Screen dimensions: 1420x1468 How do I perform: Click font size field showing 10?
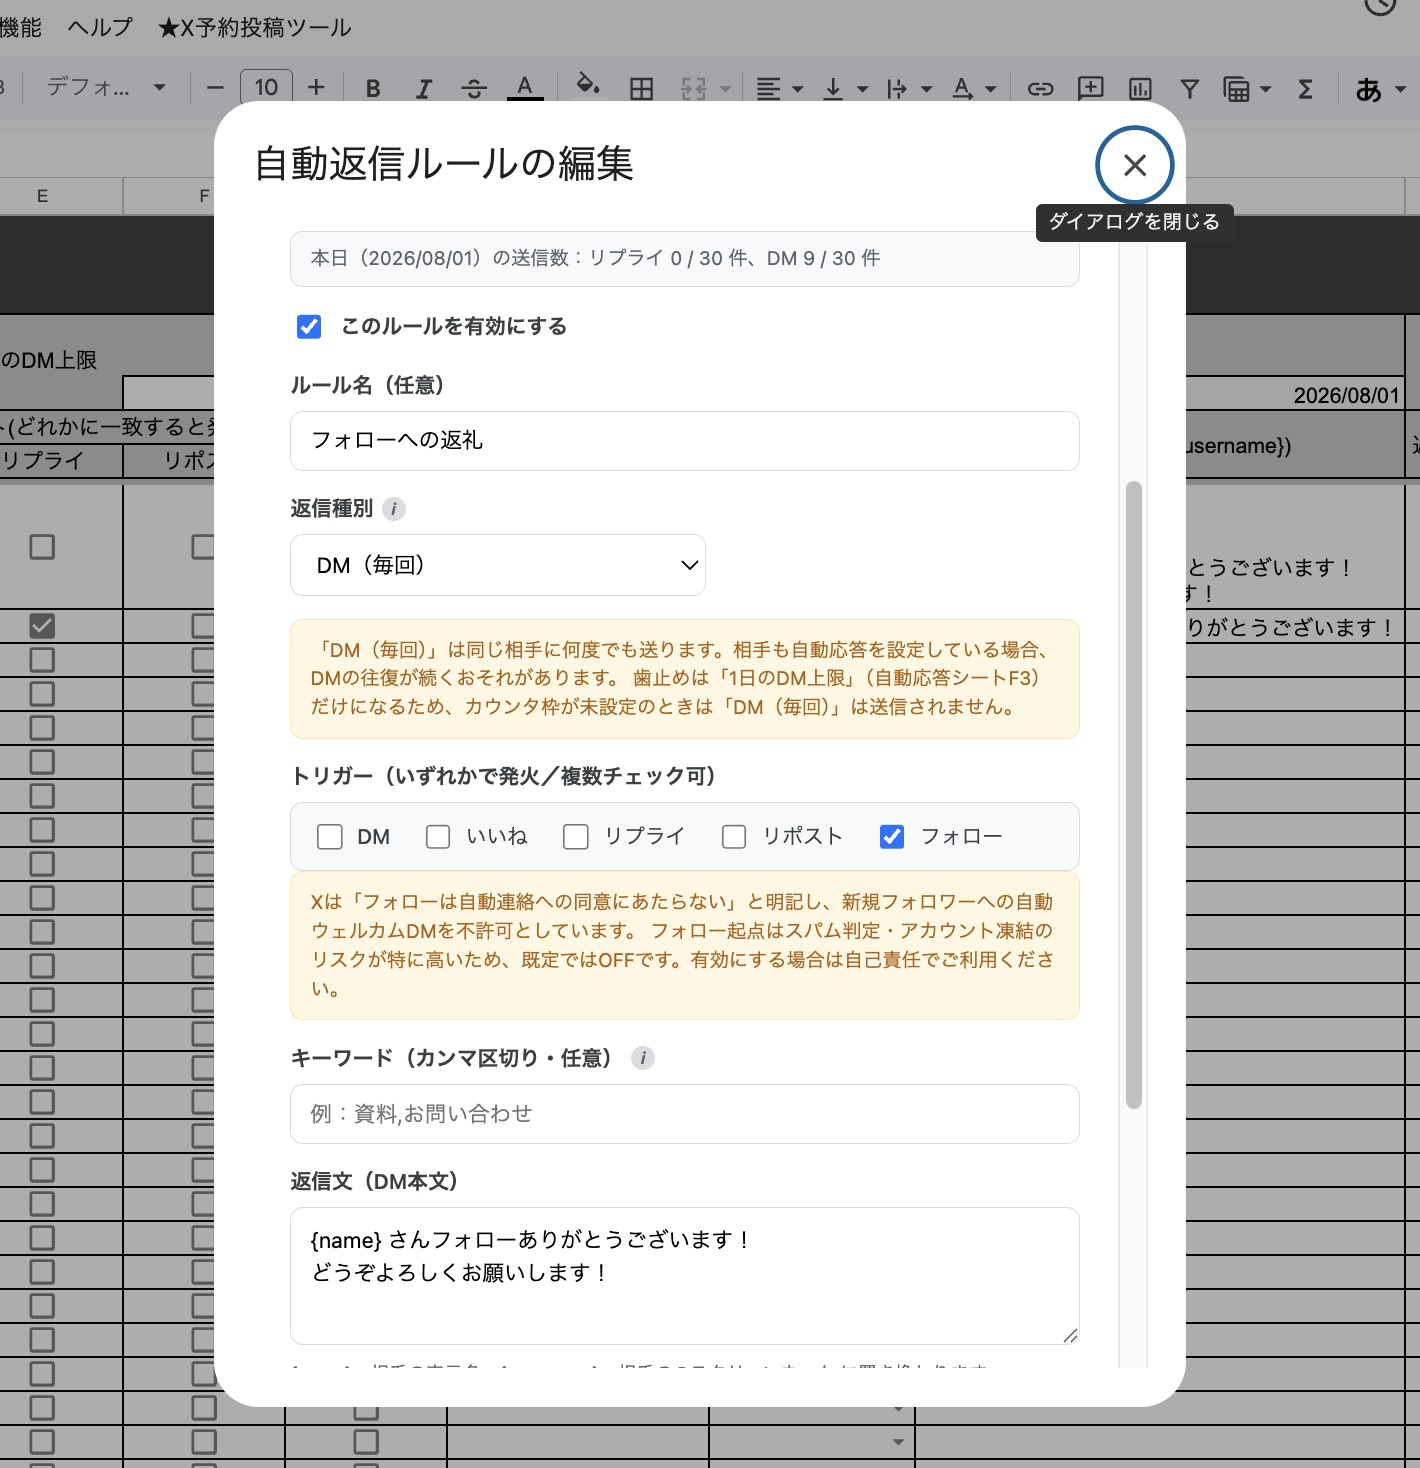[266, 87]
